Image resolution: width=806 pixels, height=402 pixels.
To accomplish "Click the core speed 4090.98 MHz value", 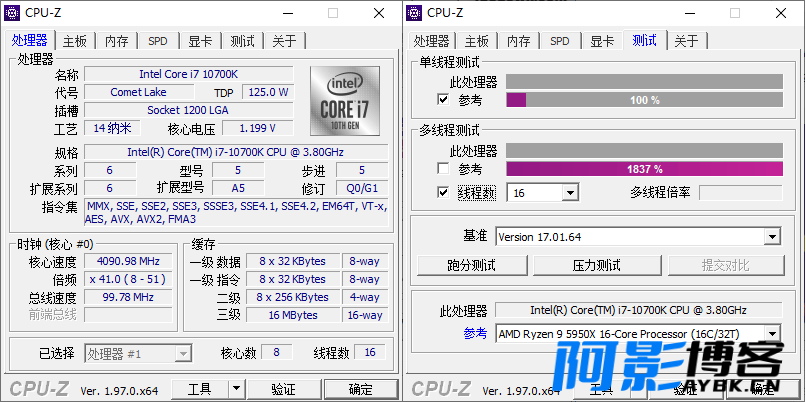I will 128,261.
